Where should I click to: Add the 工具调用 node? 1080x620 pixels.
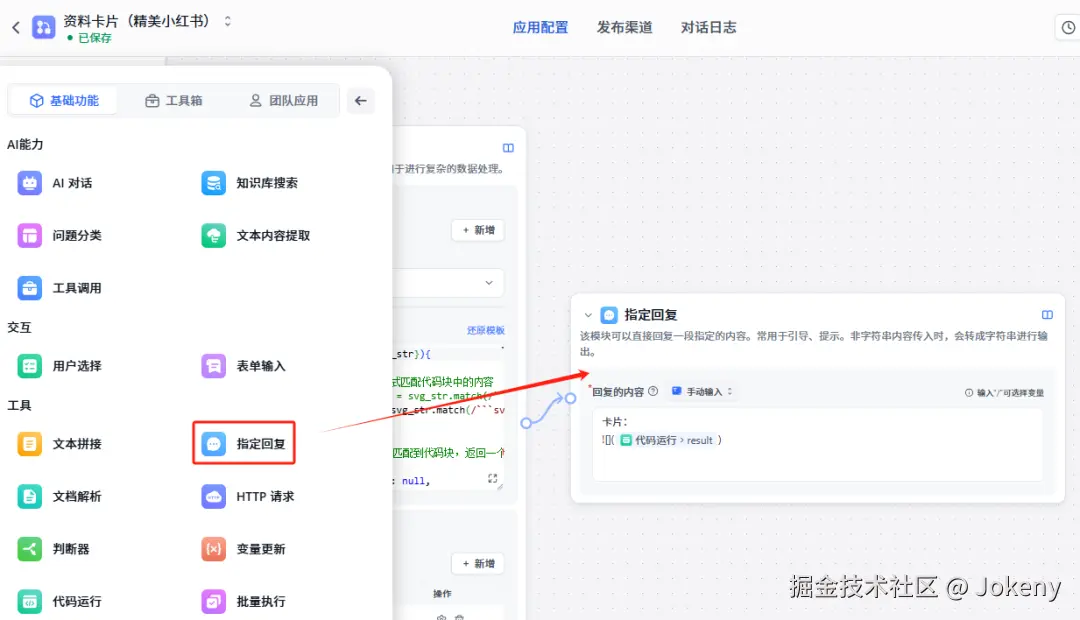[x=59, y=288]
